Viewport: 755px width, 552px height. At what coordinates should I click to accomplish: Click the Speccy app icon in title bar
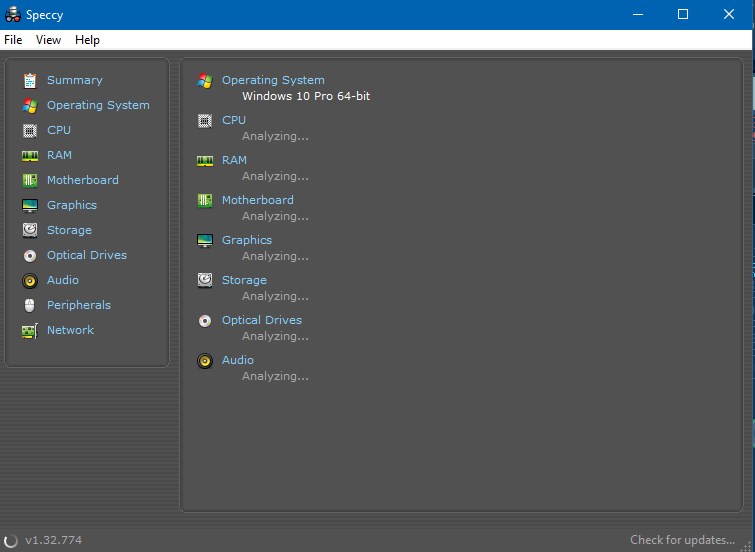(x=13, y=14)
